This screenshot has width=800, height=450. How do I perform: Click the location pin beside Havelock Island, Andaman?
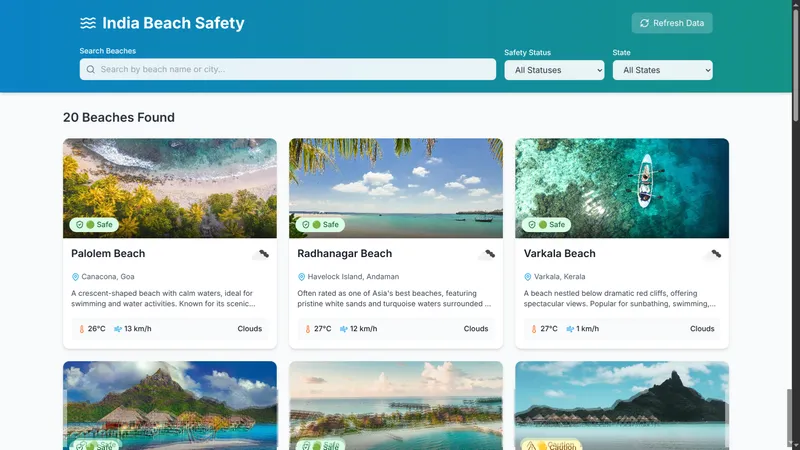(x=302, y=277)
